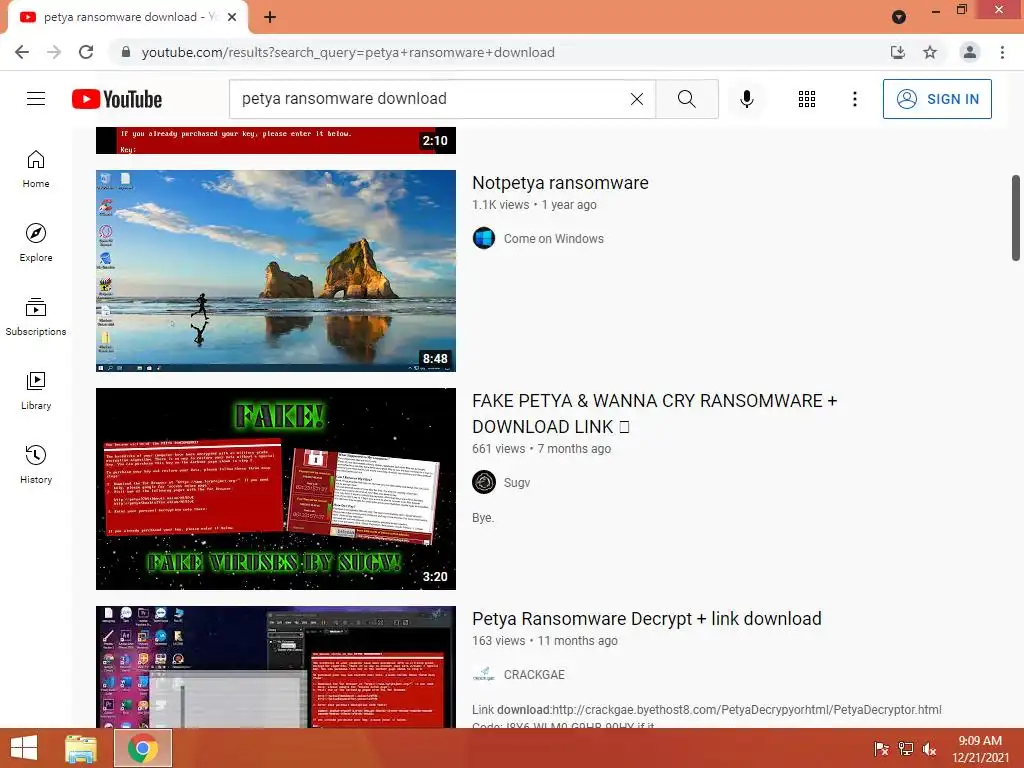Click '1.1K views • 1 year ago' text

pyautogui.click(x=534, y=204)
